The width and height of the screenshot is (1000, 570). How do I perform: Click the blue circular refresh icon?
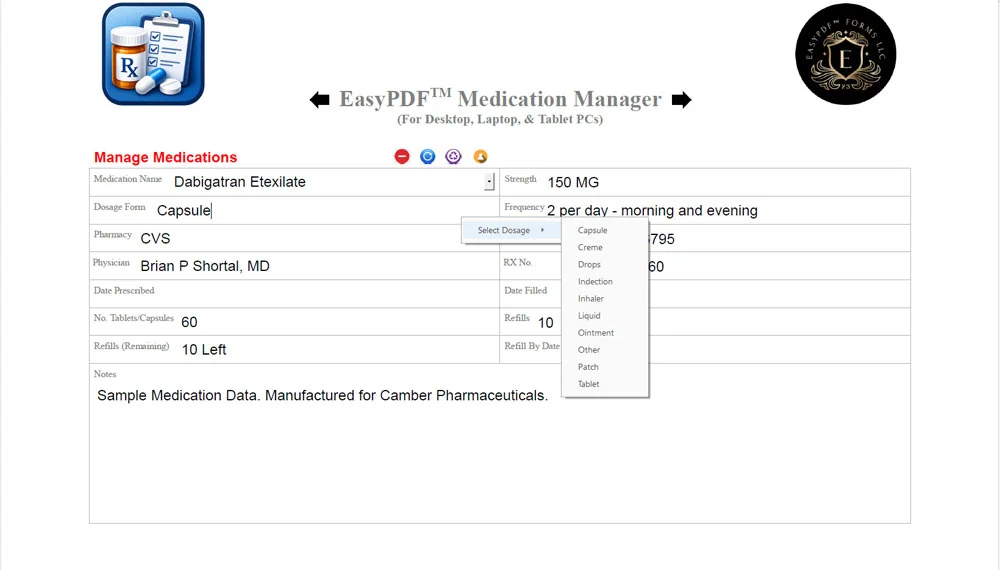[427, 156]
